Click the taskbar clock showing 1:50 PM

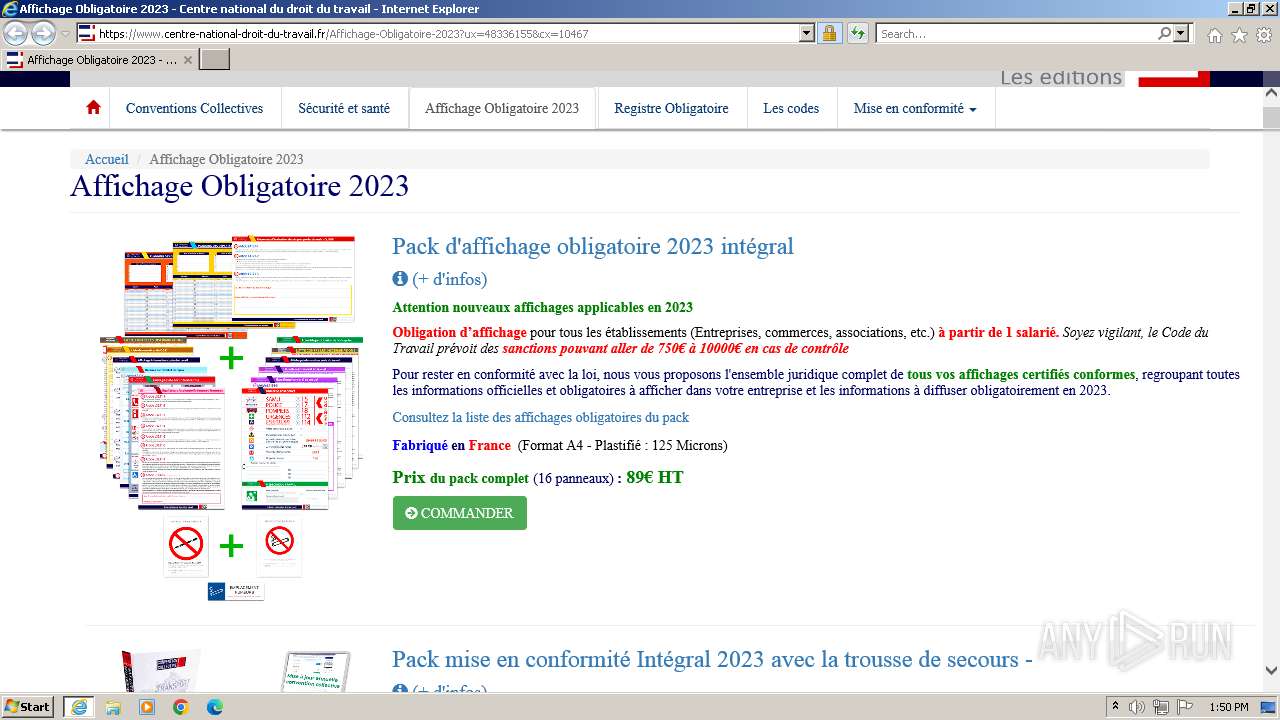pos(1229,707)
